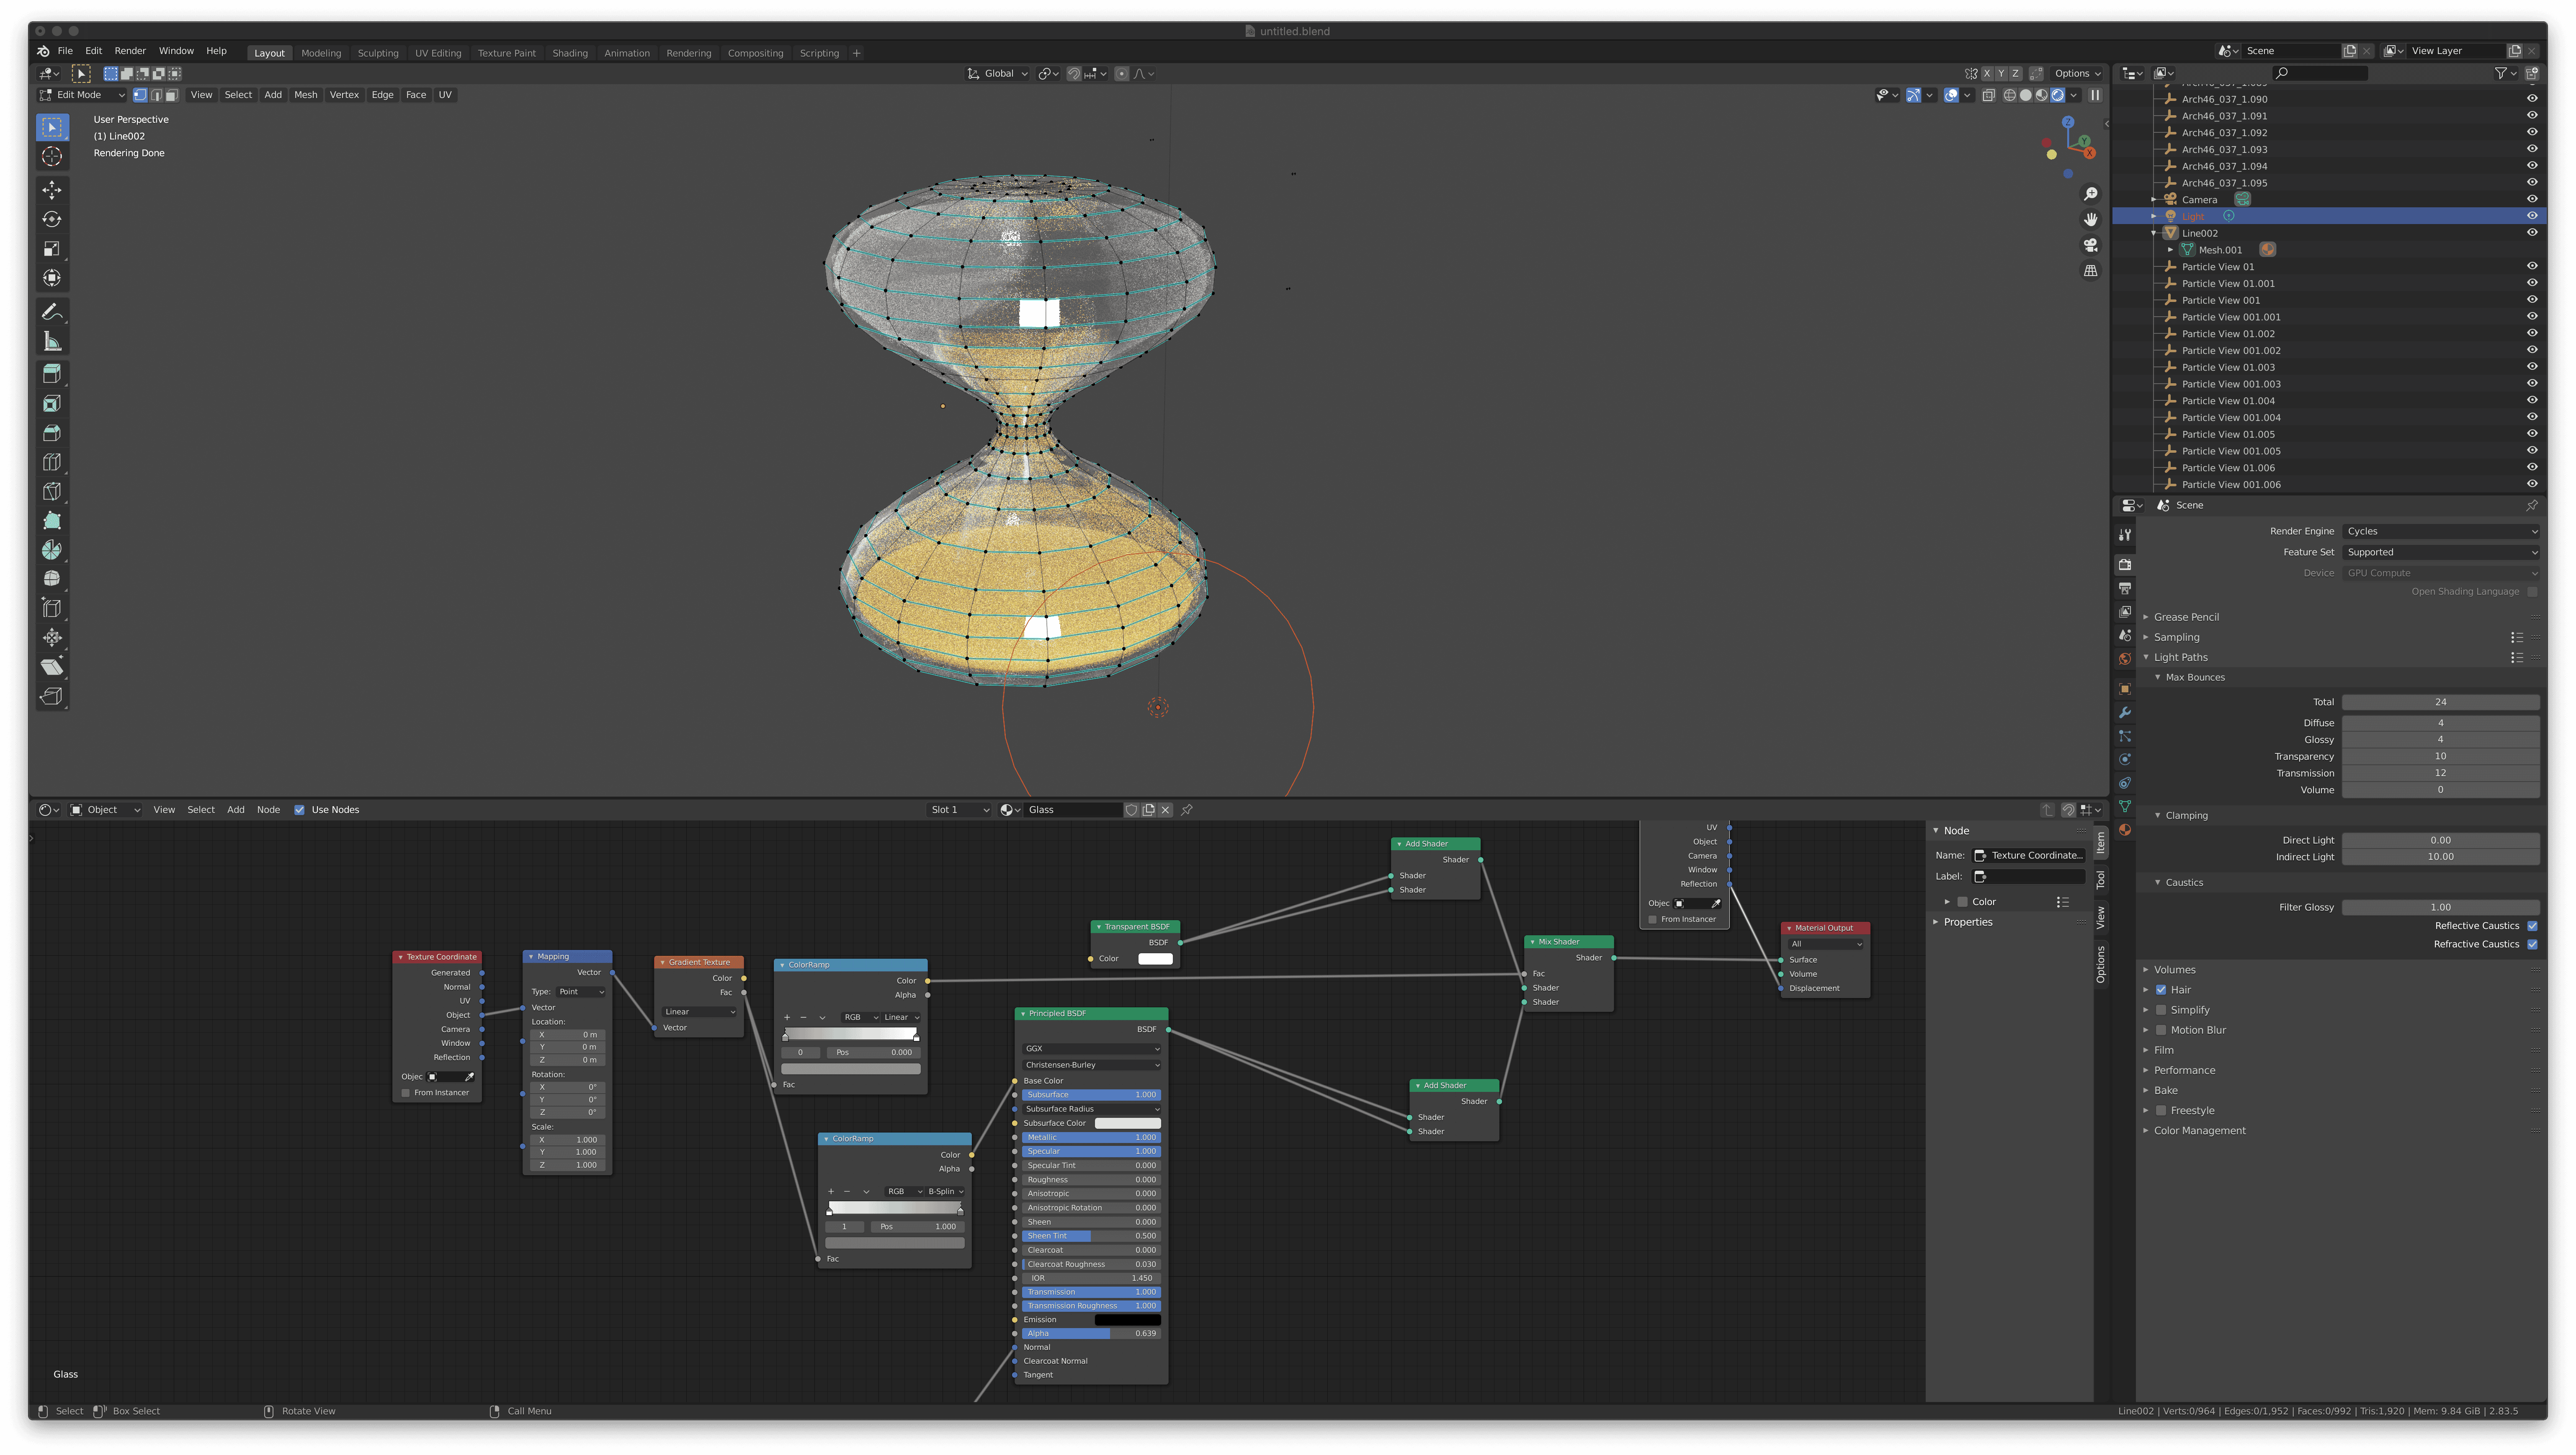Switch to Shading workspace tab
2576x1455 pixels.
pyautogui.click(x=570, y=53)
